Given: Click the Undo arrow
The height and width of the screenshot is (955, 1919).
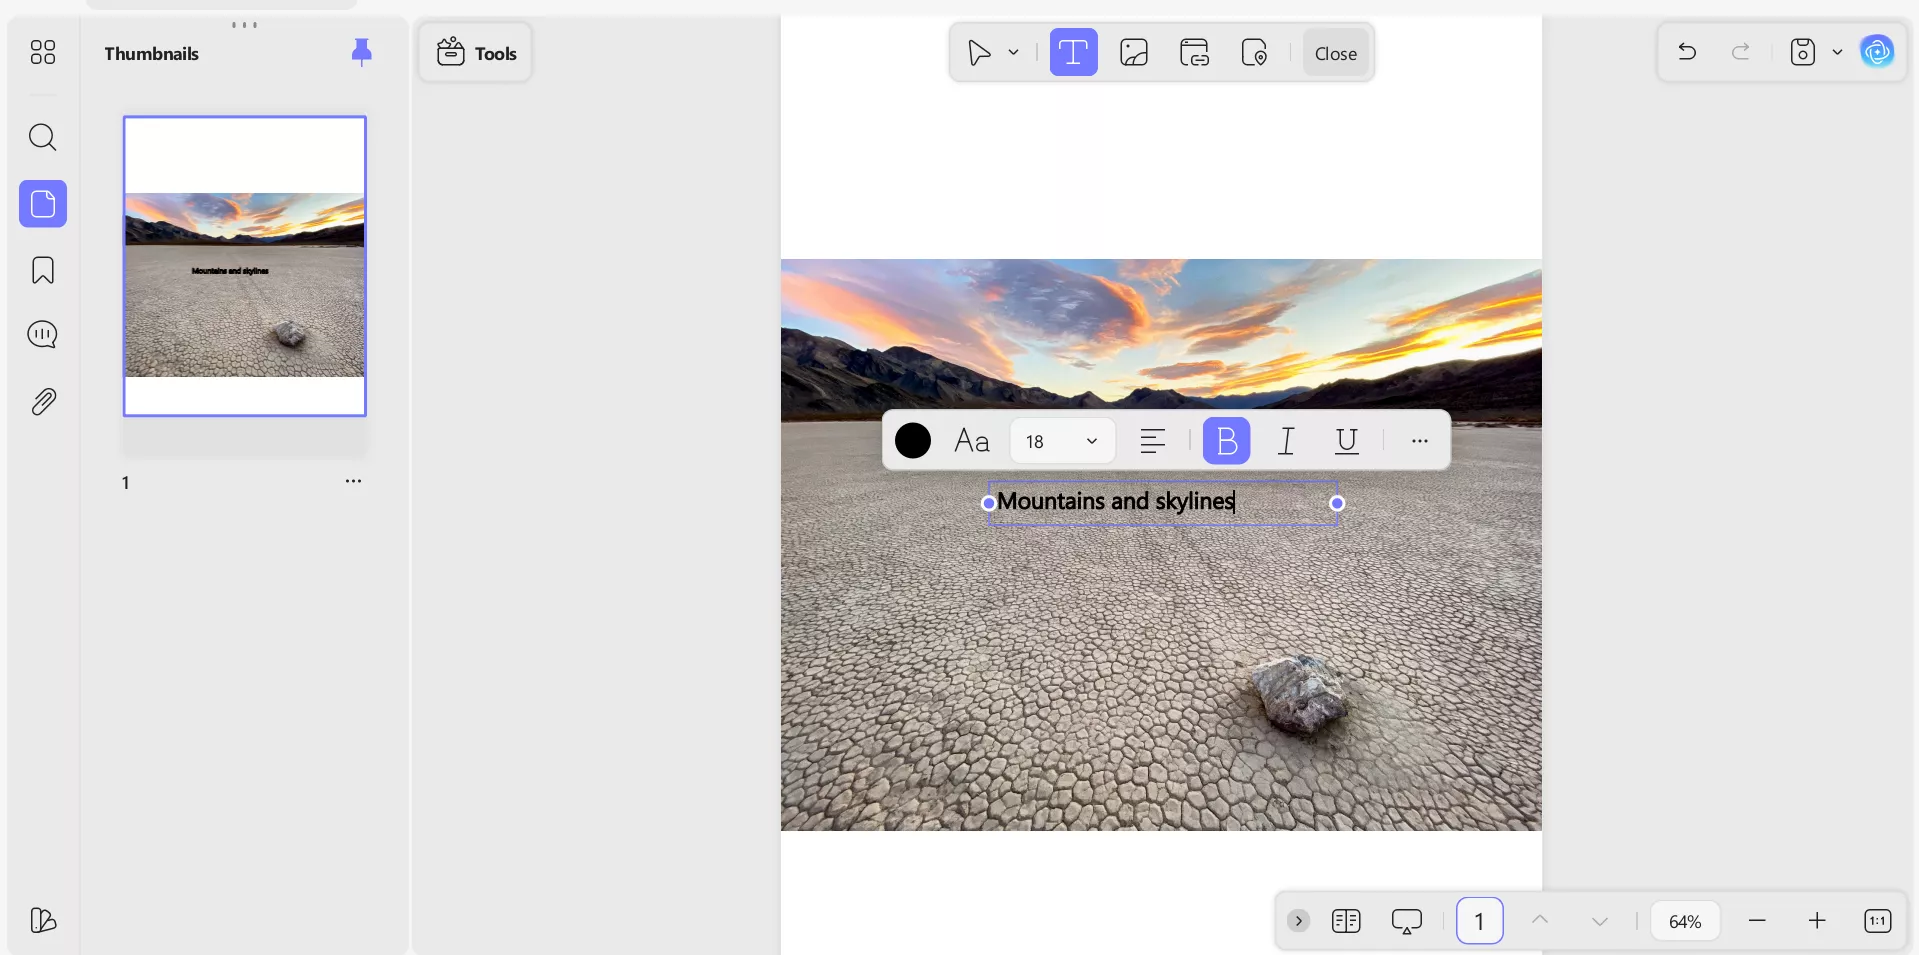Looking at the screenshot, I should point(1687,52).
